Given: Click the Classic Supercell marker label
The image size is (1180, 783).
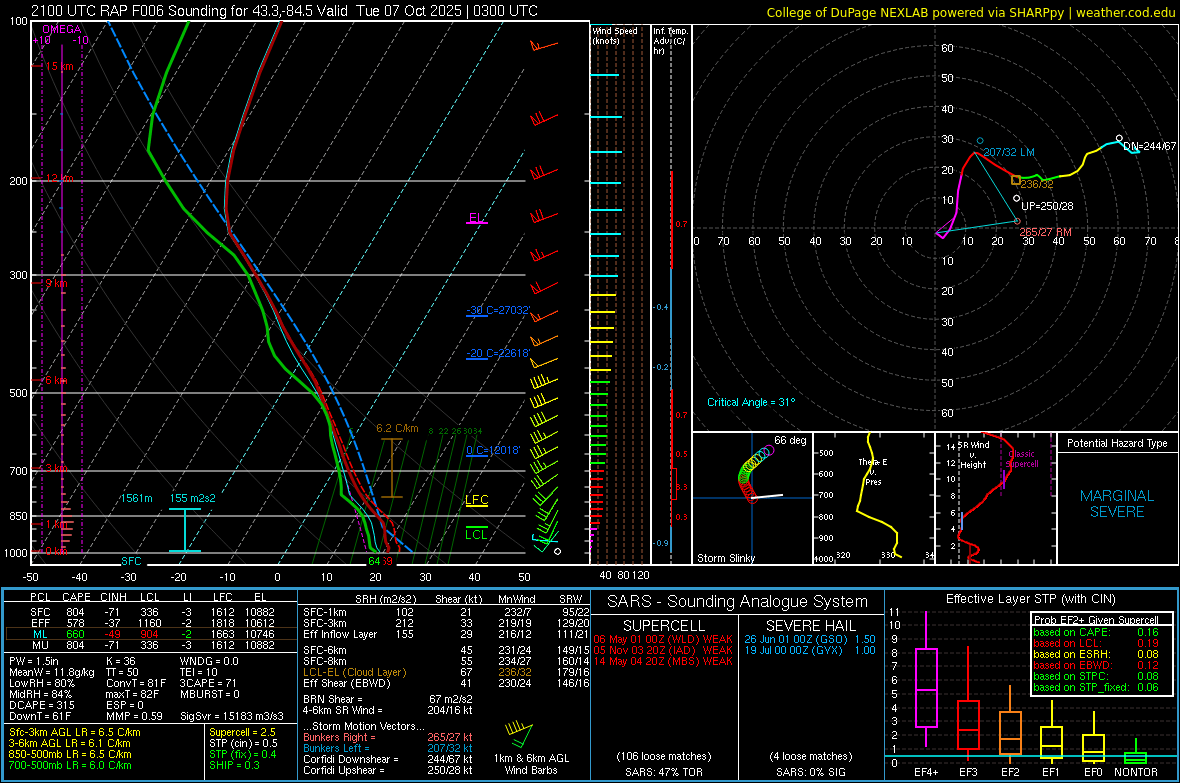Looking at the screenshot, I should 1022,459.
